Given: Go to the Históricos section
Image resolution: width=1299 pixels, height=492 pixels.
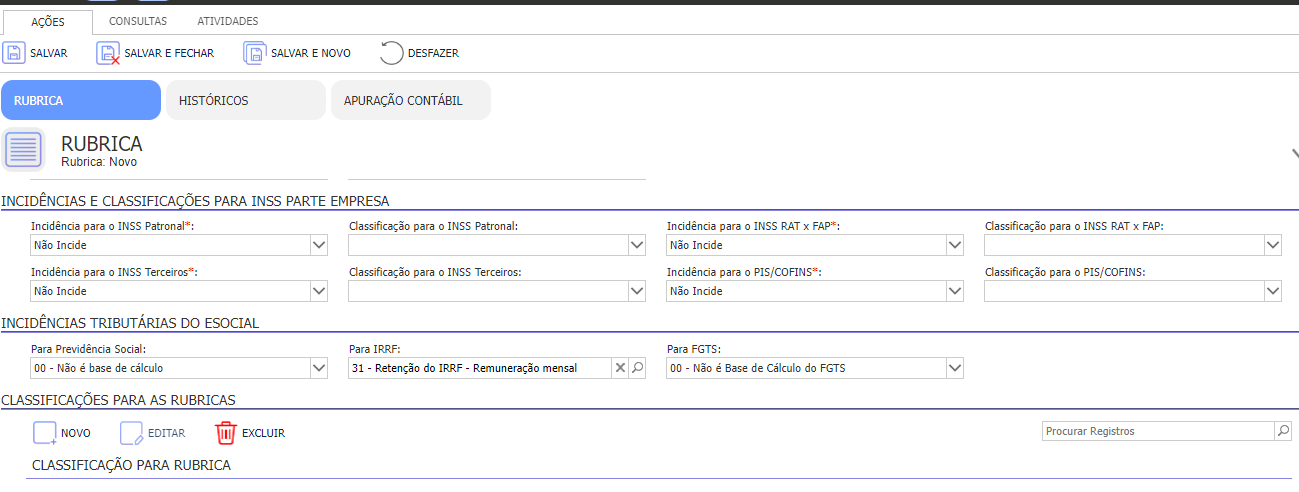Looking at the screenshot, I should (246, 100).
